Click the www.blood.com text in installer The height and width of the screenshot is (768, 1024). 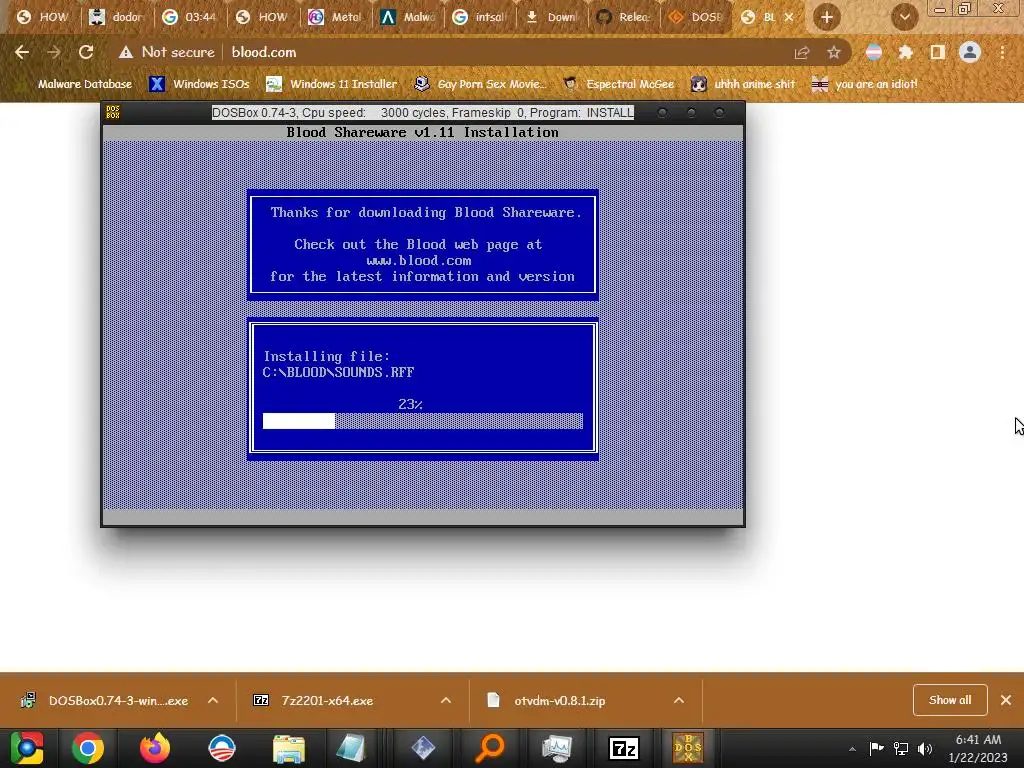419,261
